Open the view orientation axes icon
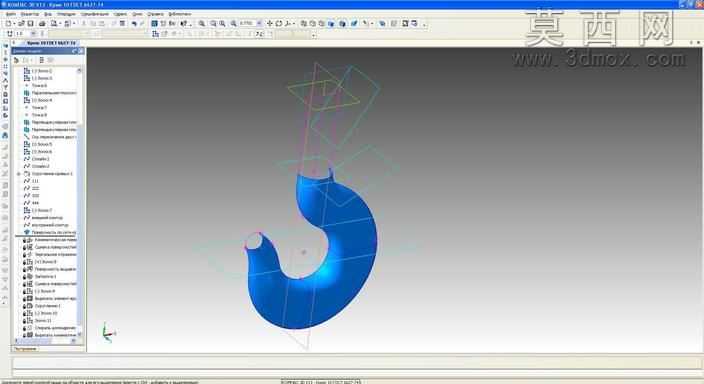Viewport: 704px width, 384px height. (x=288, y=23)
